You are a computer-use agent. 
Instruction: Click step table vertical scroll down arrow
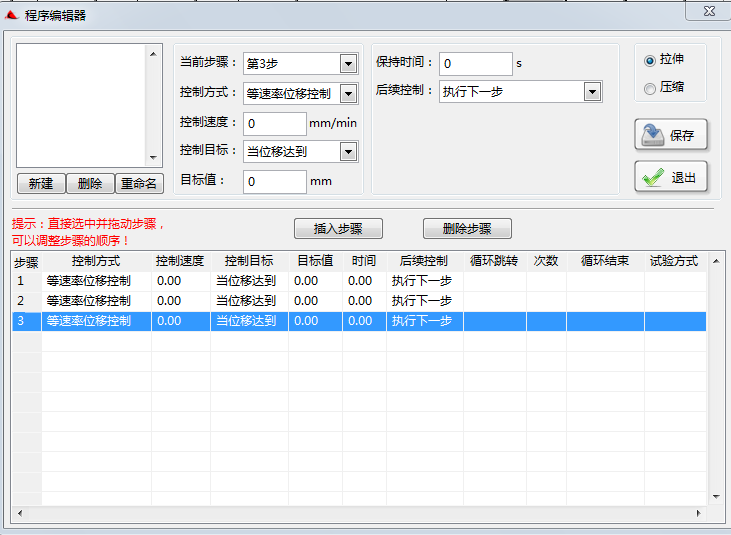[x=716, y=497]
